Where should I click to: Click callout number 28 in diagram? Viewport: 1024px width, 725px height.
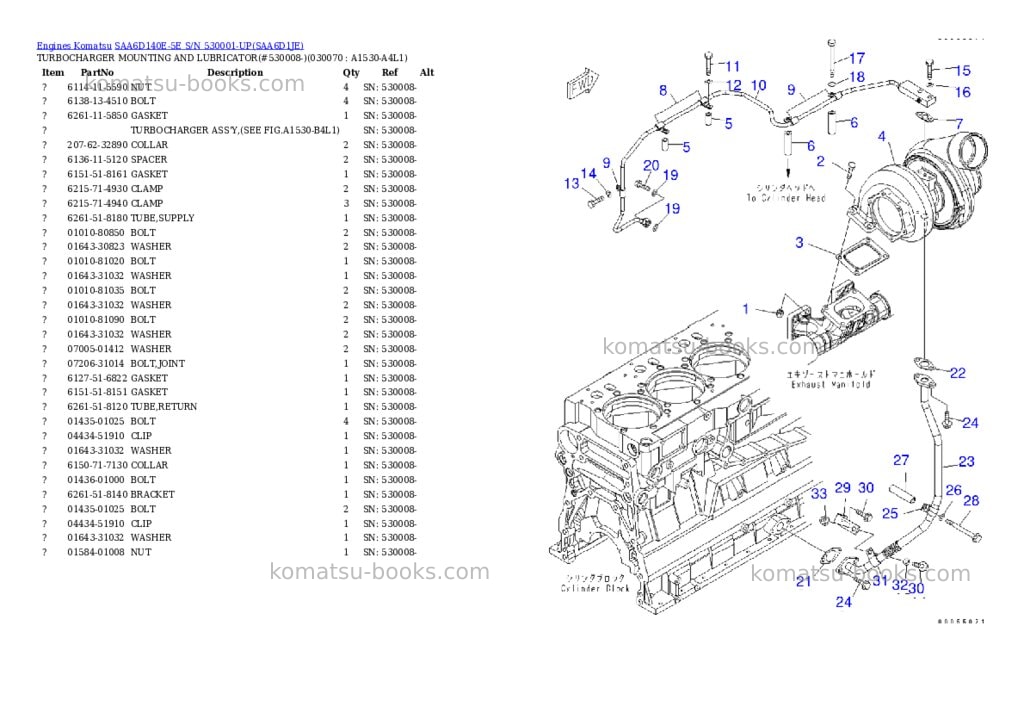click(971, 501)
